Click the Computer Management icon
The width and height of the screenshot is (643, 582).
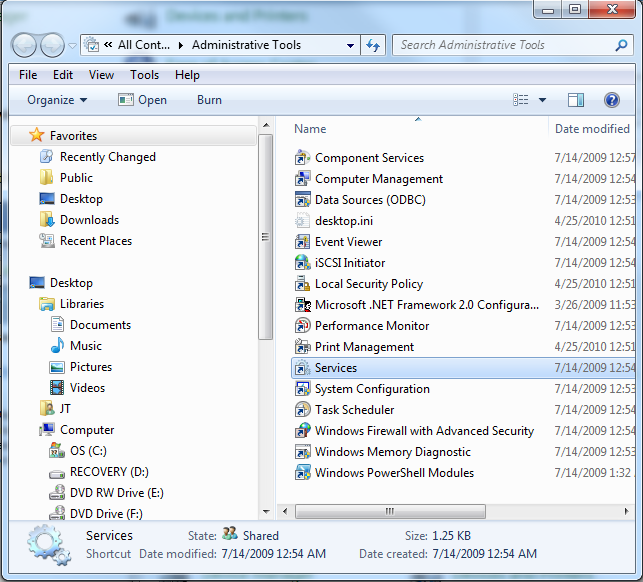tap(303, 179)
